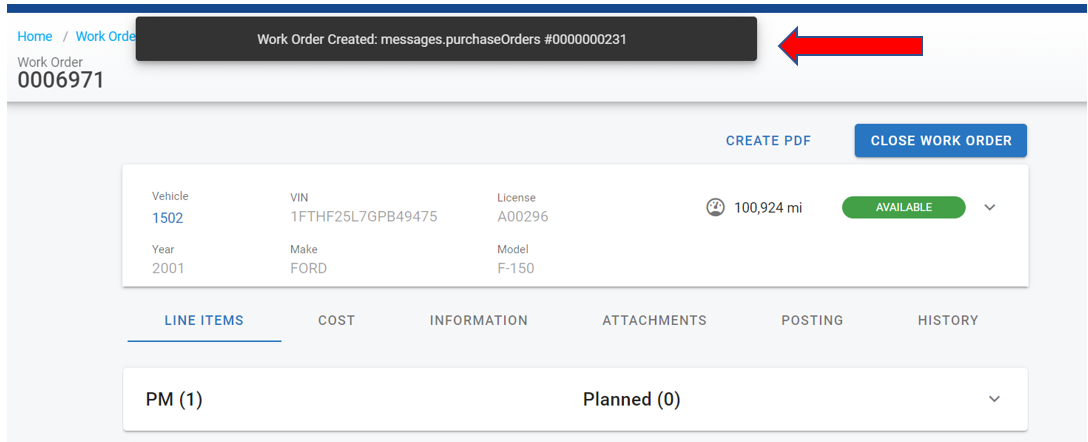The image size is (1088, 442).
Task: Click the Planned (0) heading
Action: pos(631,400)
